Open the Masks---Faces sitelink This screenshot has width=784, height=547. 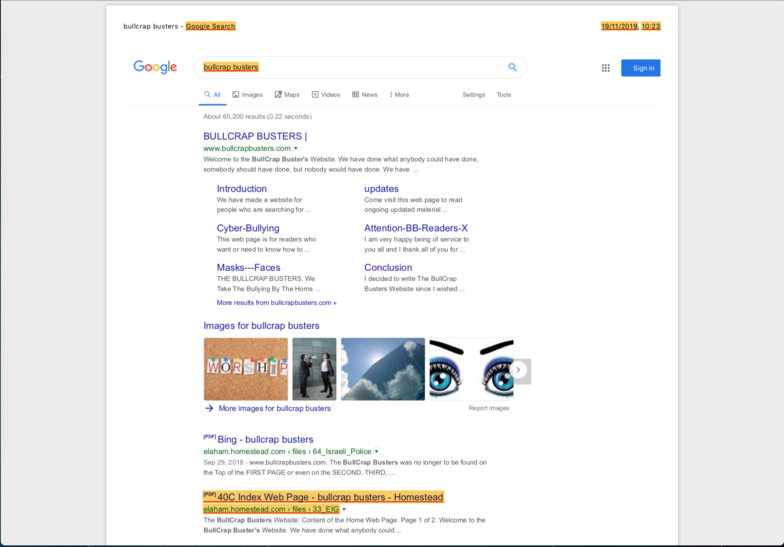point(248,268)
